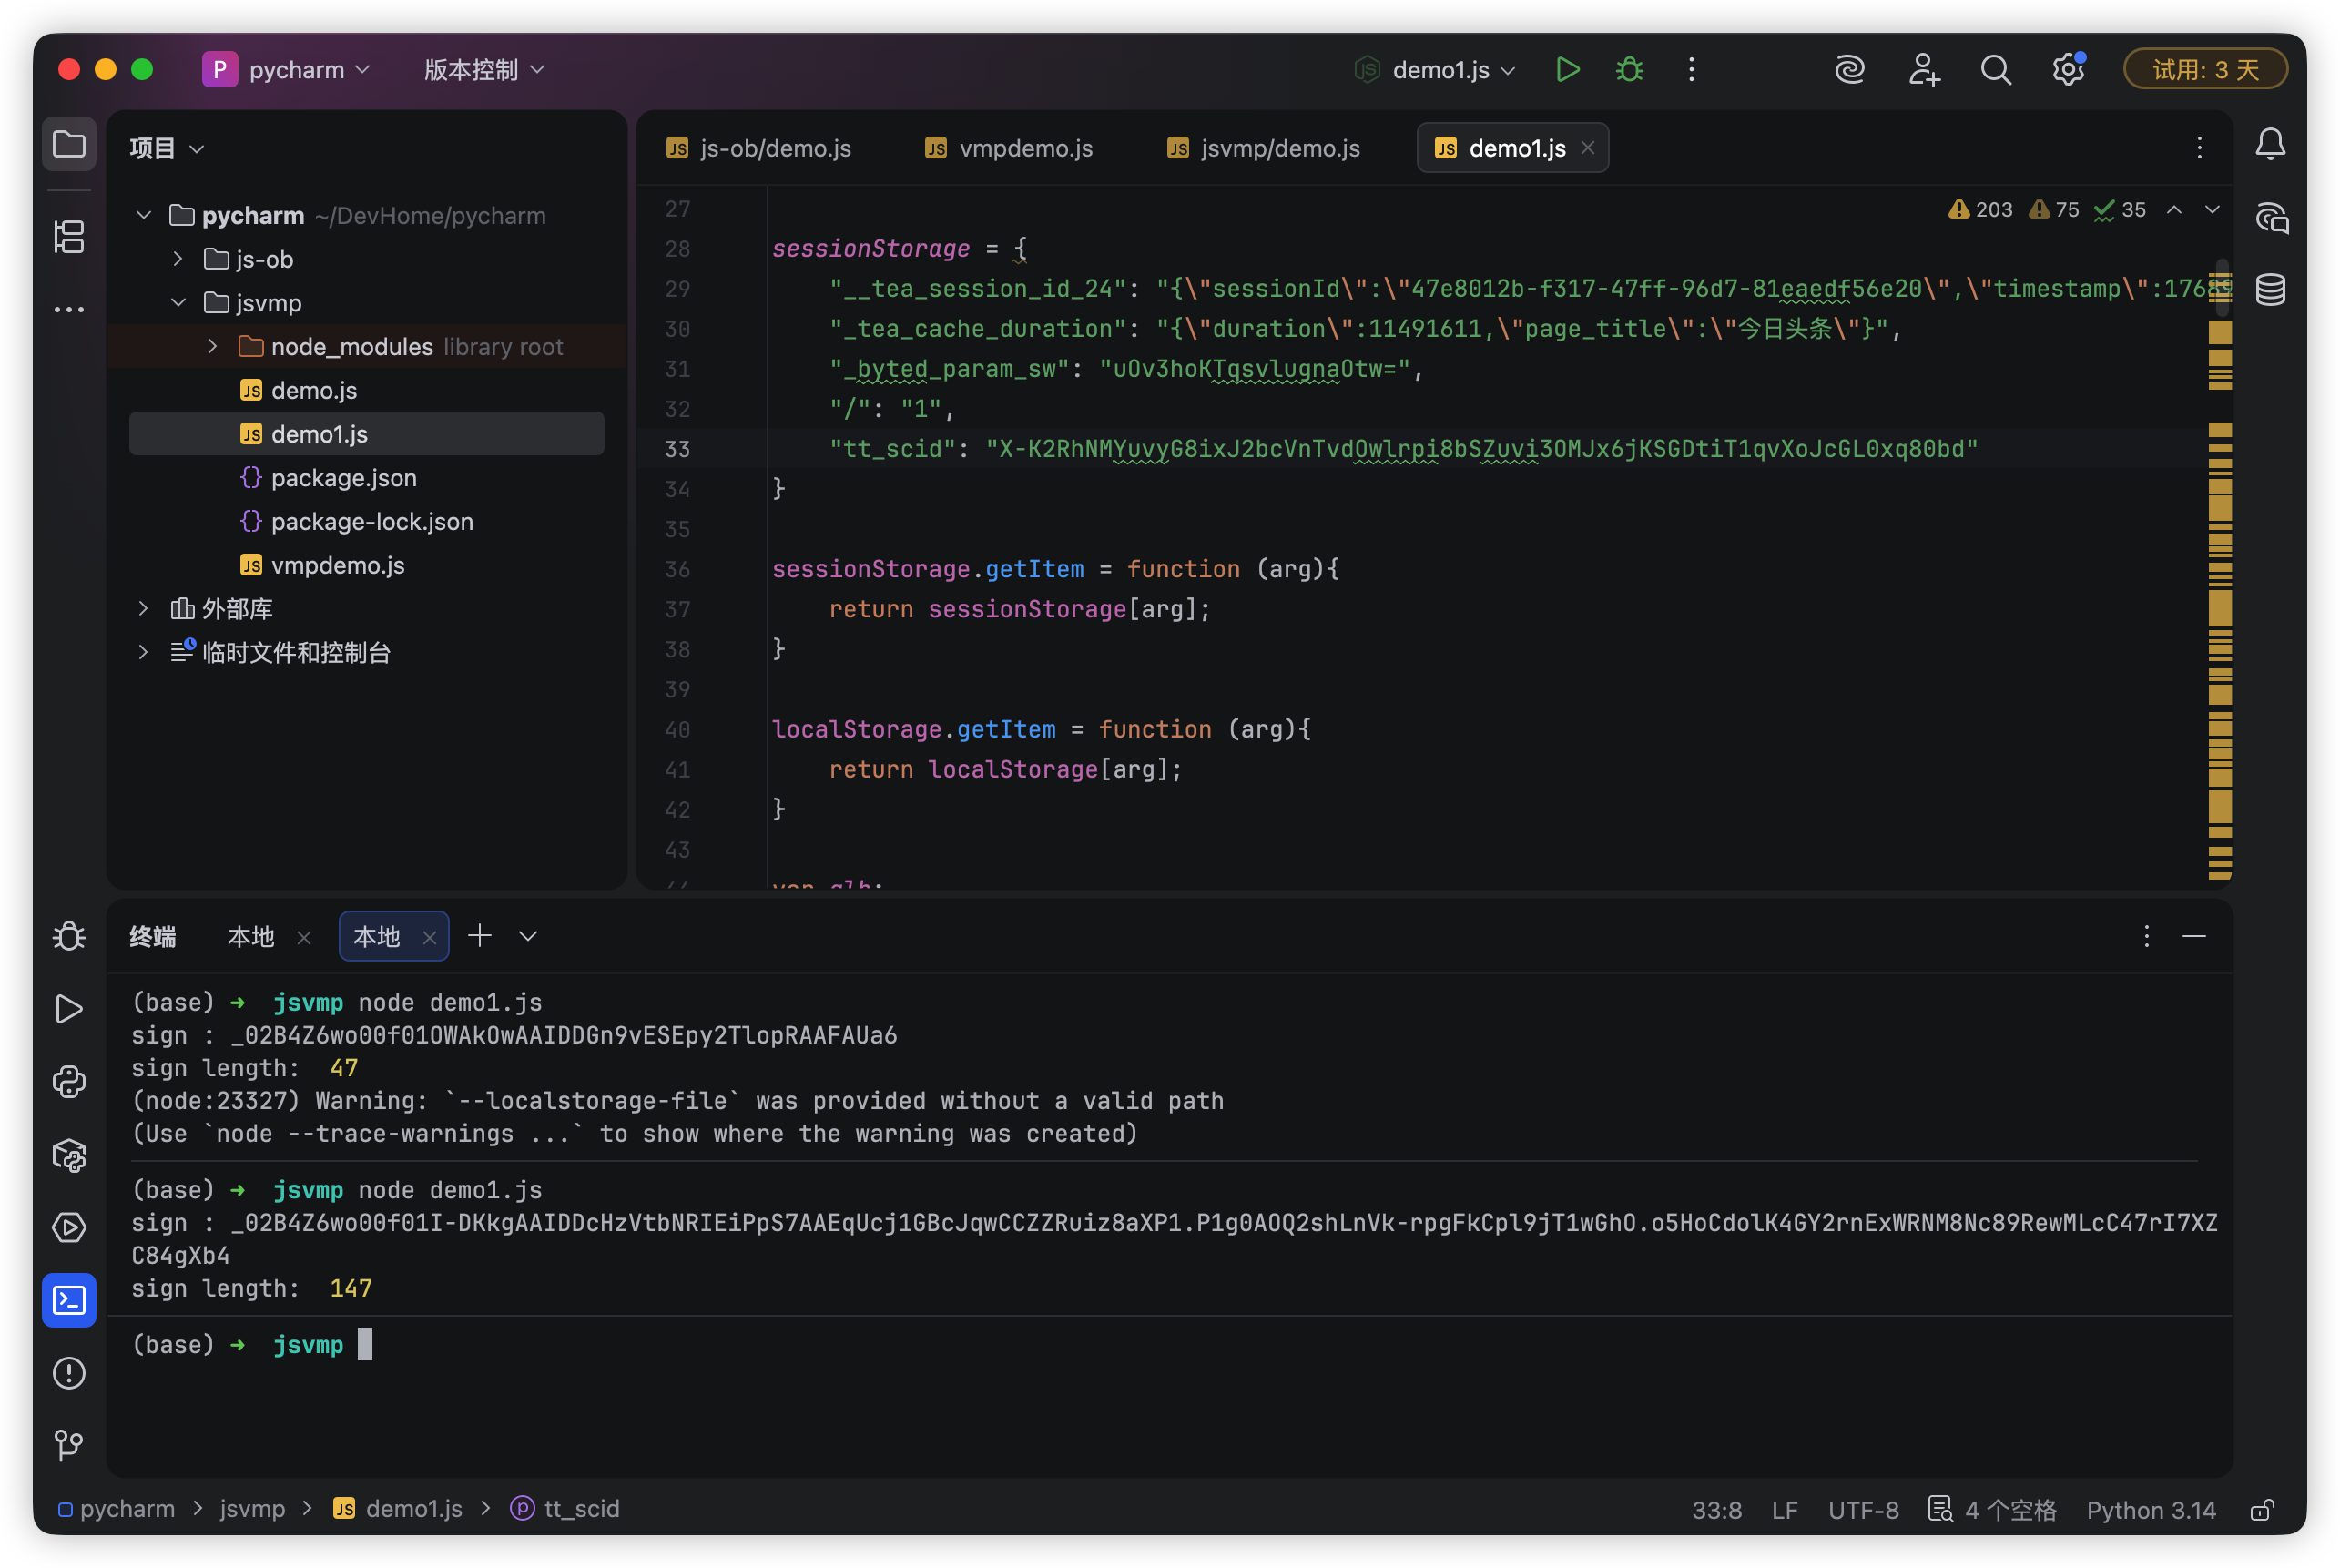This screenshot has width=2340, height=1568.
Task: Open Notifications bell icon
Action: click(2270, 145)
